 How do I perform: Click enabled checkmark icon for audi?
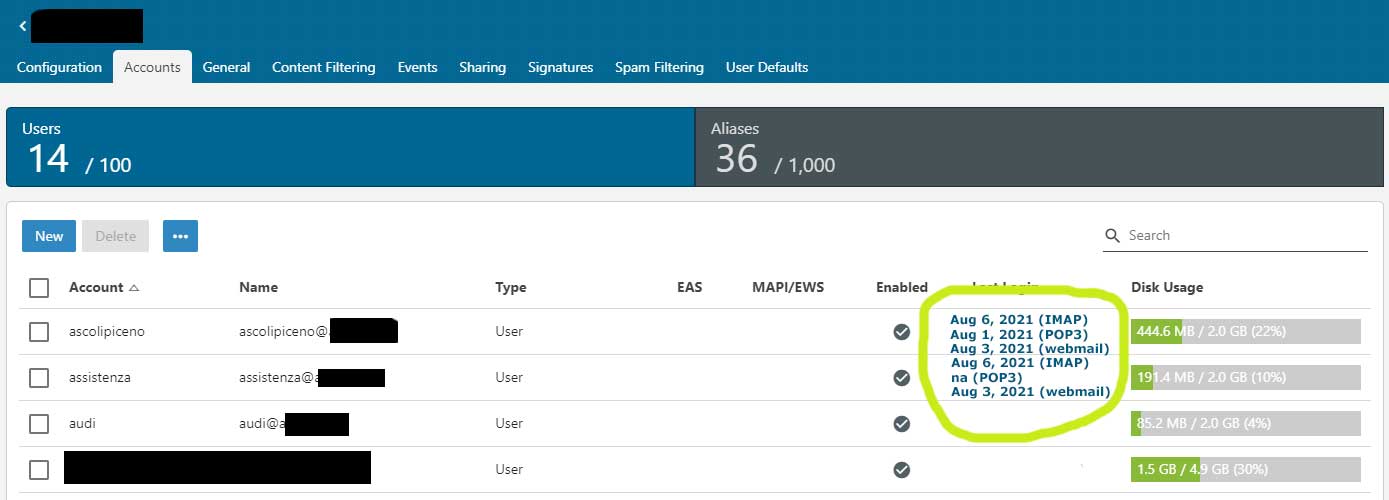click(x=901, y=424)
